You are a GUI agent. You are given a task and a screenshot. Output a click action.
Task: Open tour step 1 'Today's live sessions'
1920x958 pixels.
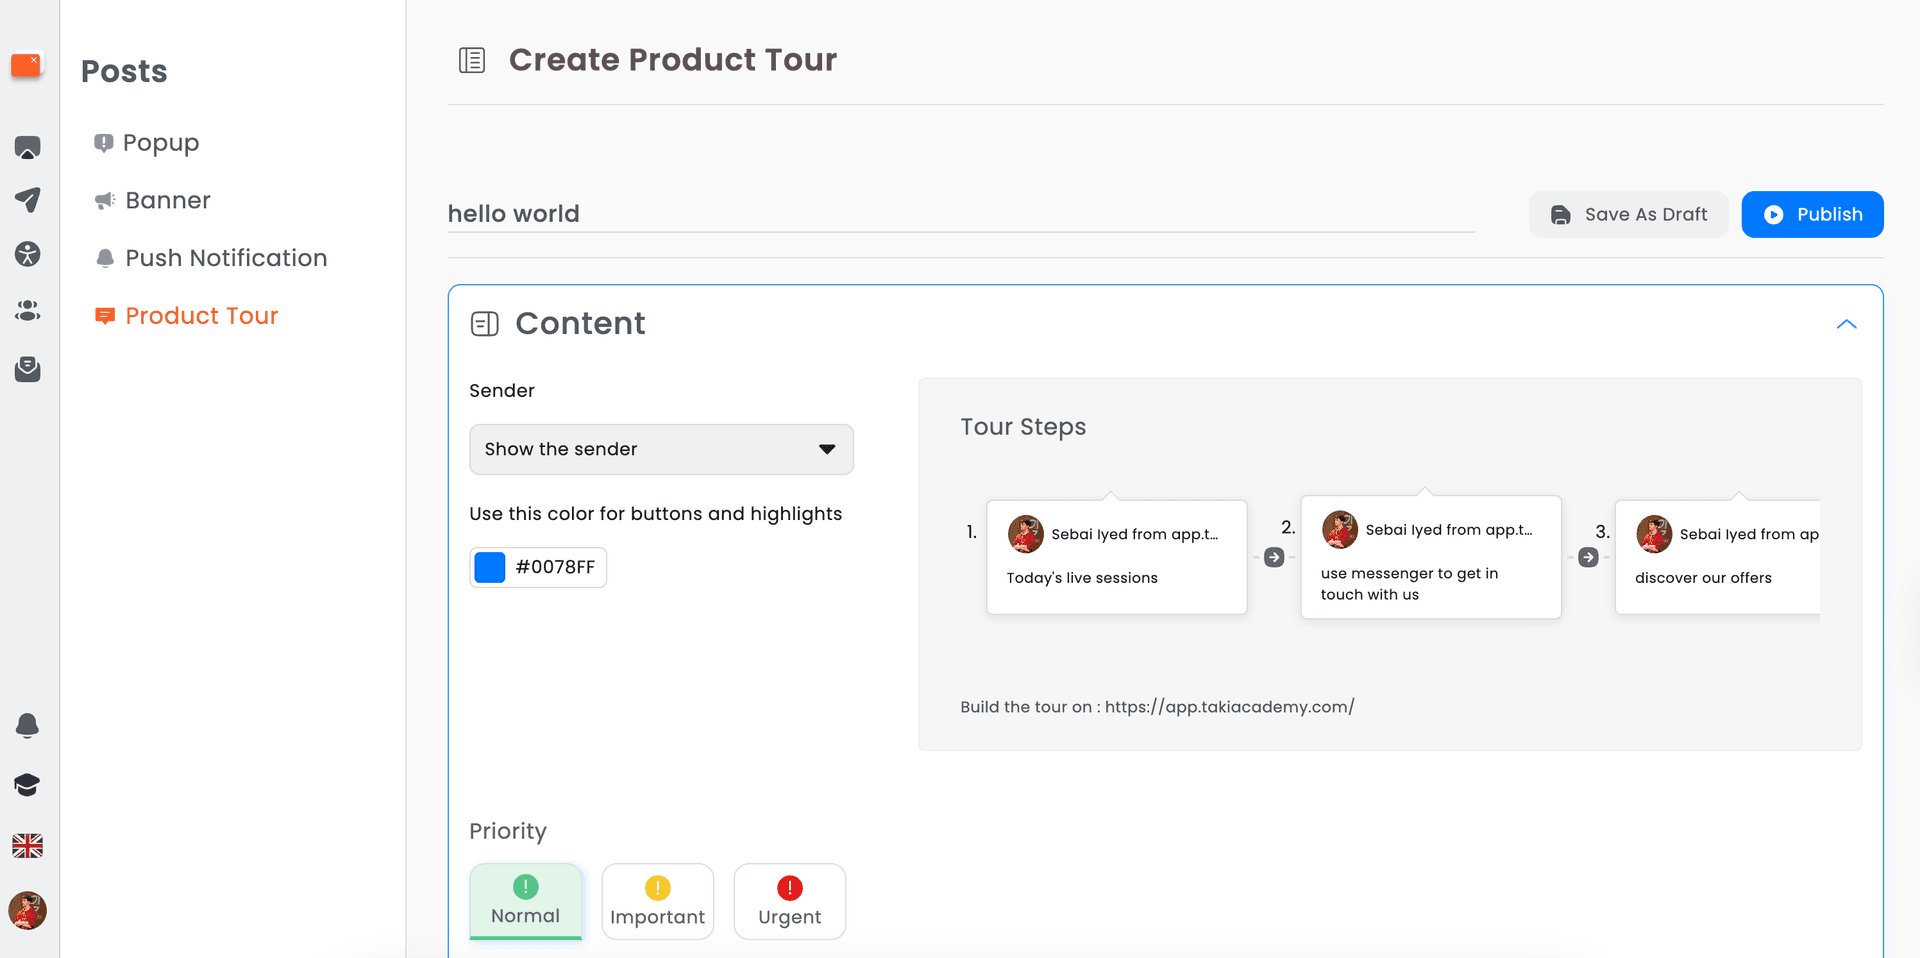pyautogui.click(x=1117, y=557)
